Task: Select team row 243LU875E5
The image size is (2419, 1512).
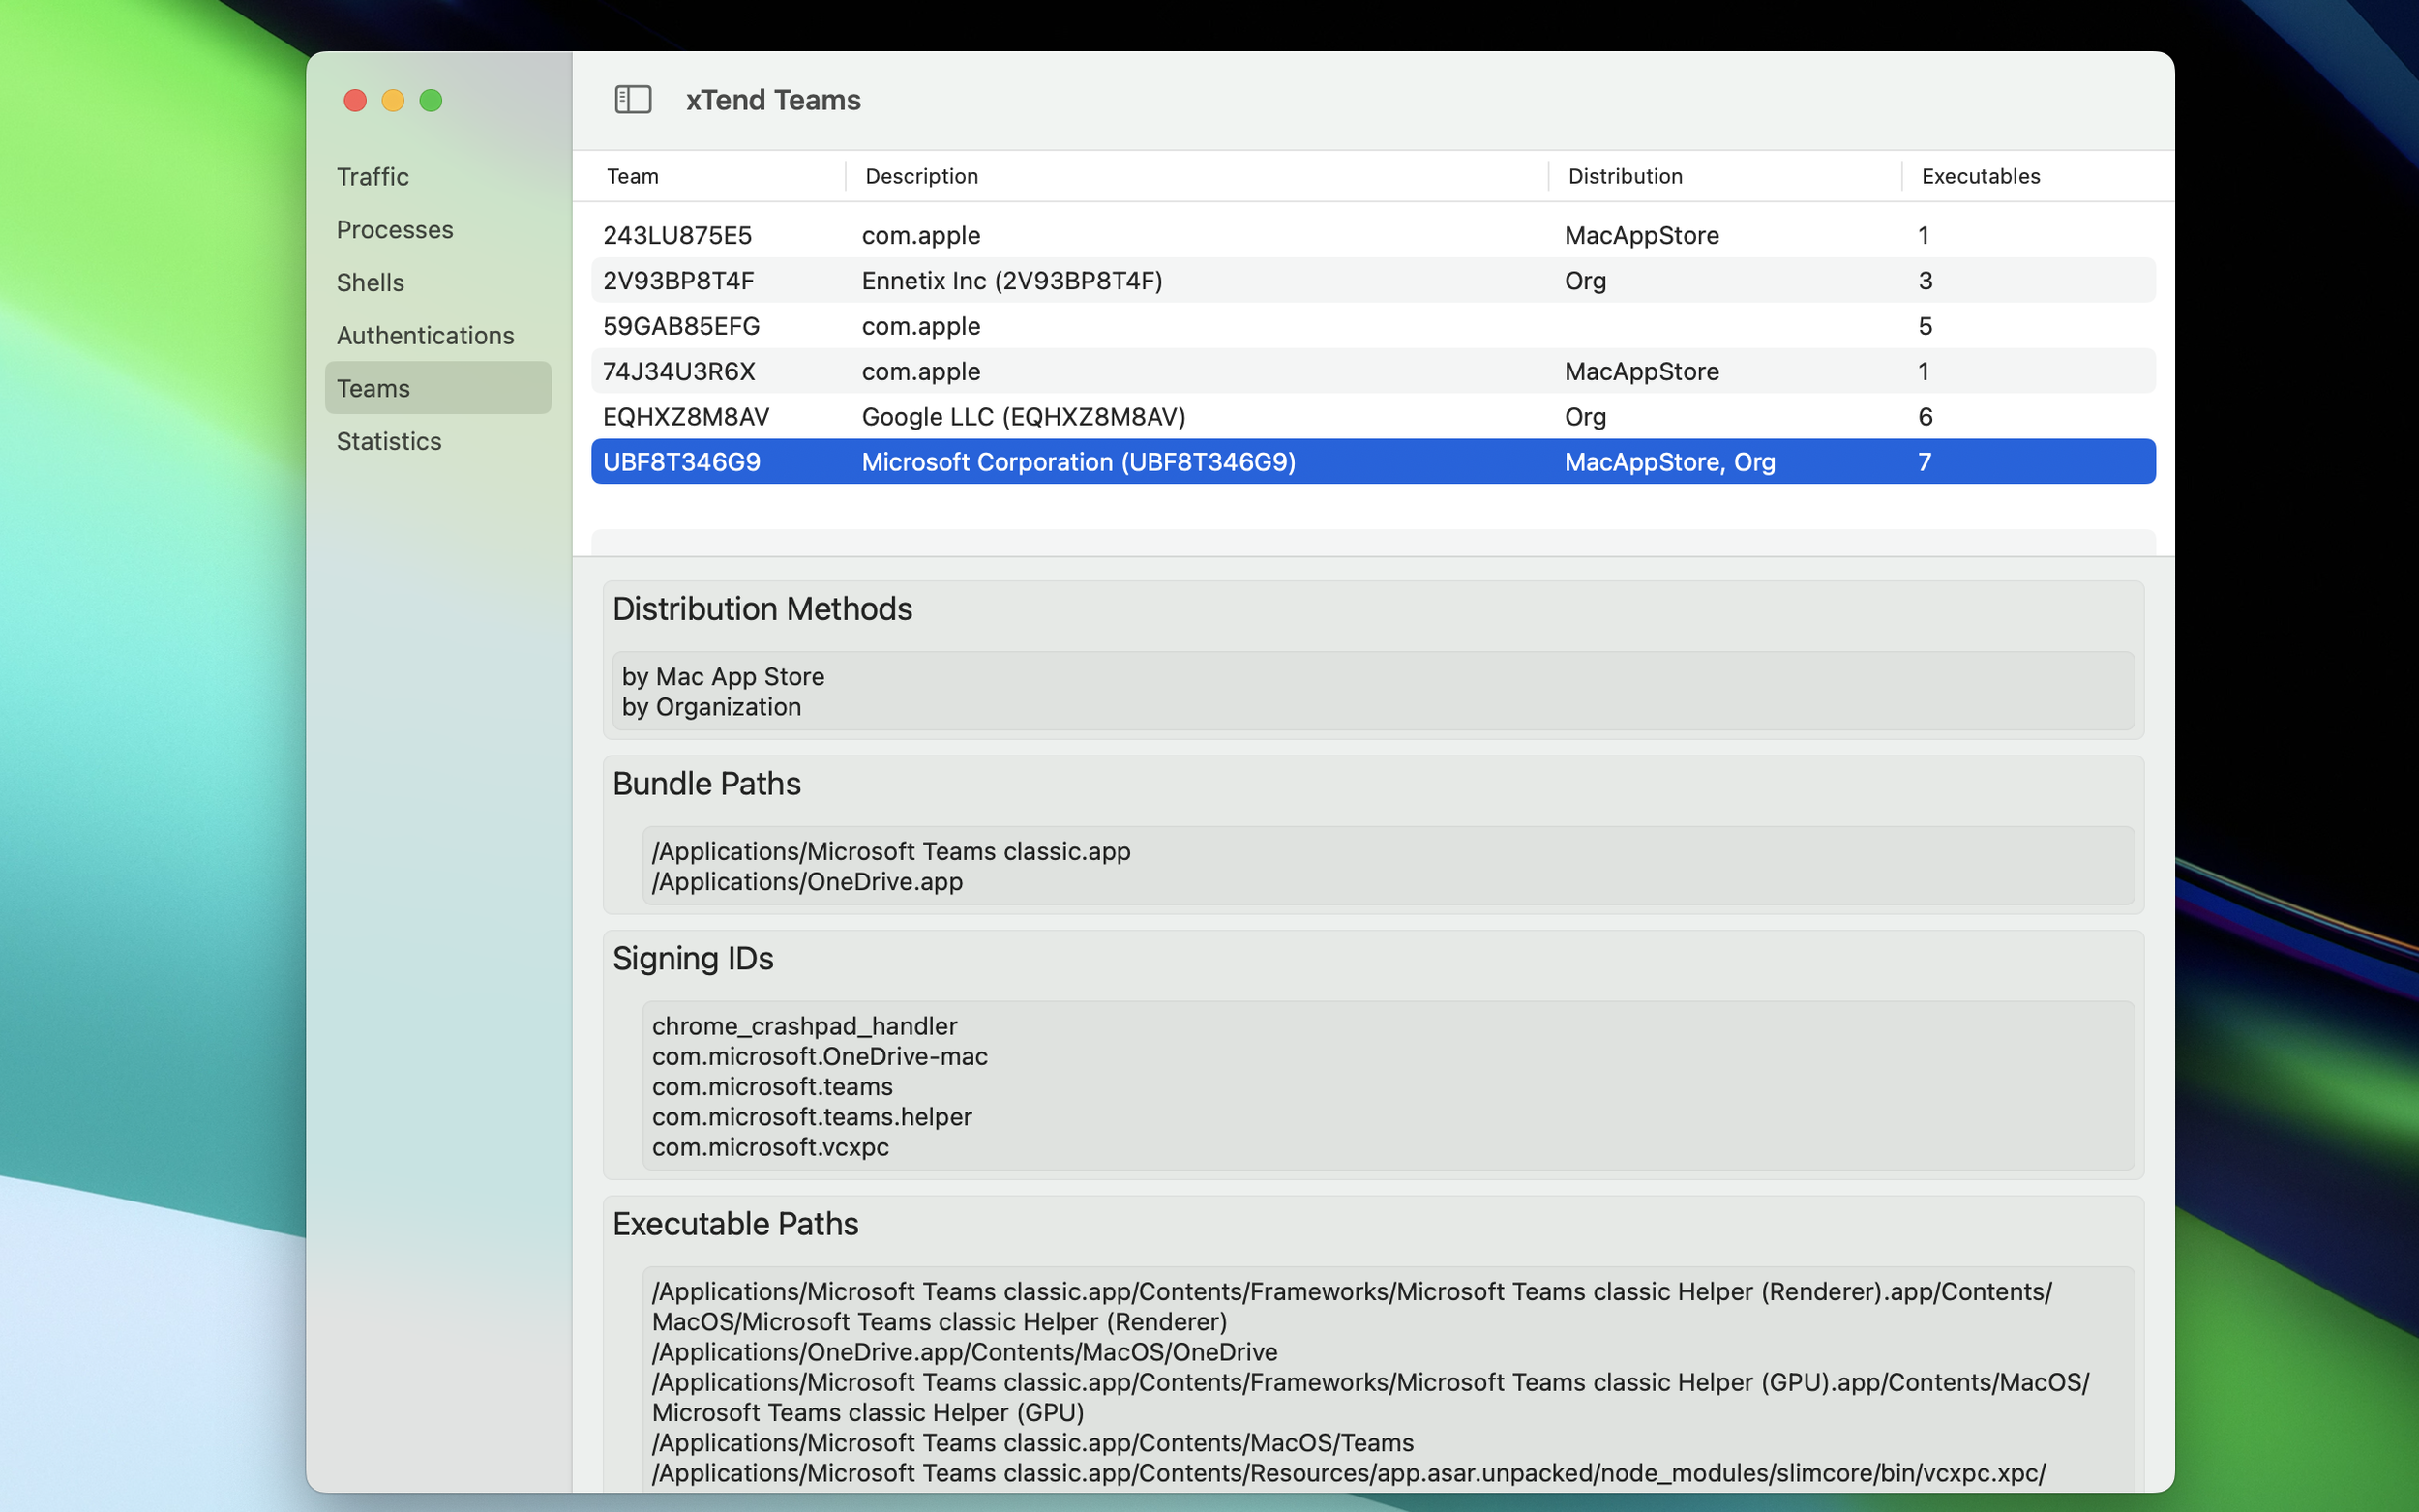Action: [x=677, y=236]
